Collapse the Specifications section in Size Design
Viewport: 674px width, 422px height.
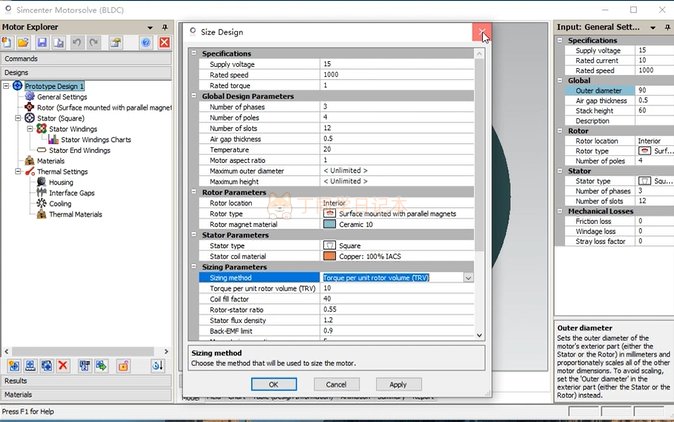194,53
